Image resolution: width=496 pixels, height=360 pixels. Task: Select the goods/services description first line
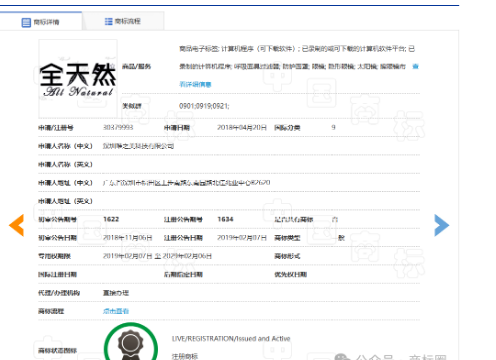coord(297,49)
